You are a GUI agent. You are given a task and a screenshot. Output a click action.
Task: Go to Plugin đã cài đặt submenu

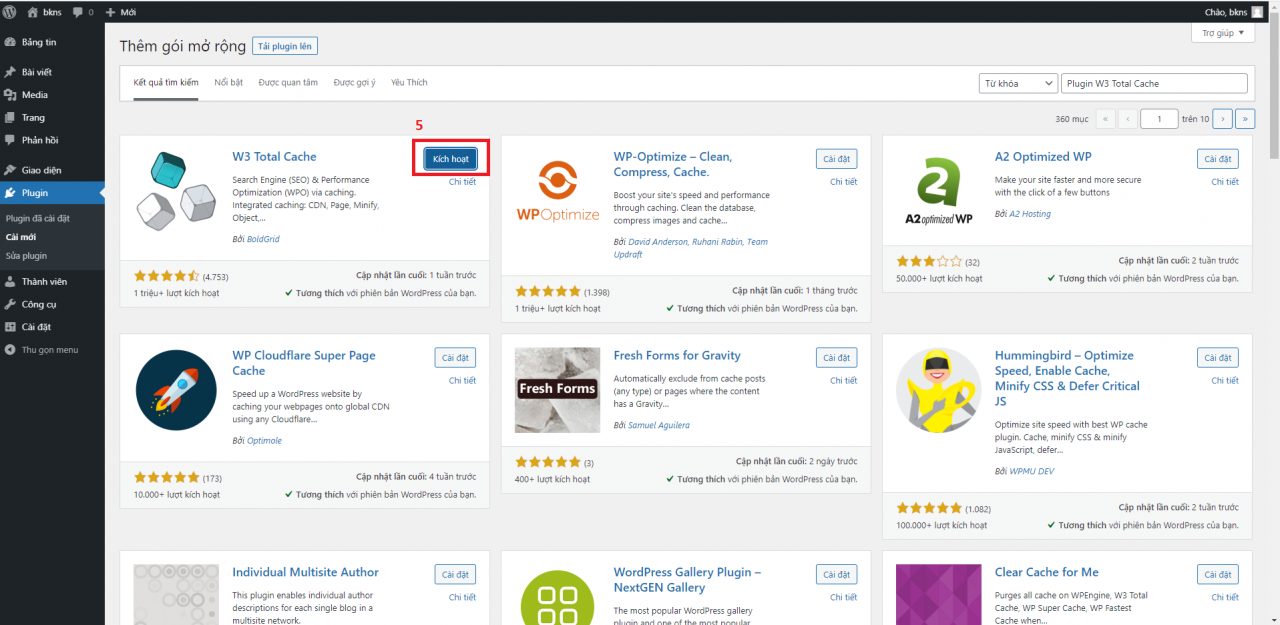[38, 218]
